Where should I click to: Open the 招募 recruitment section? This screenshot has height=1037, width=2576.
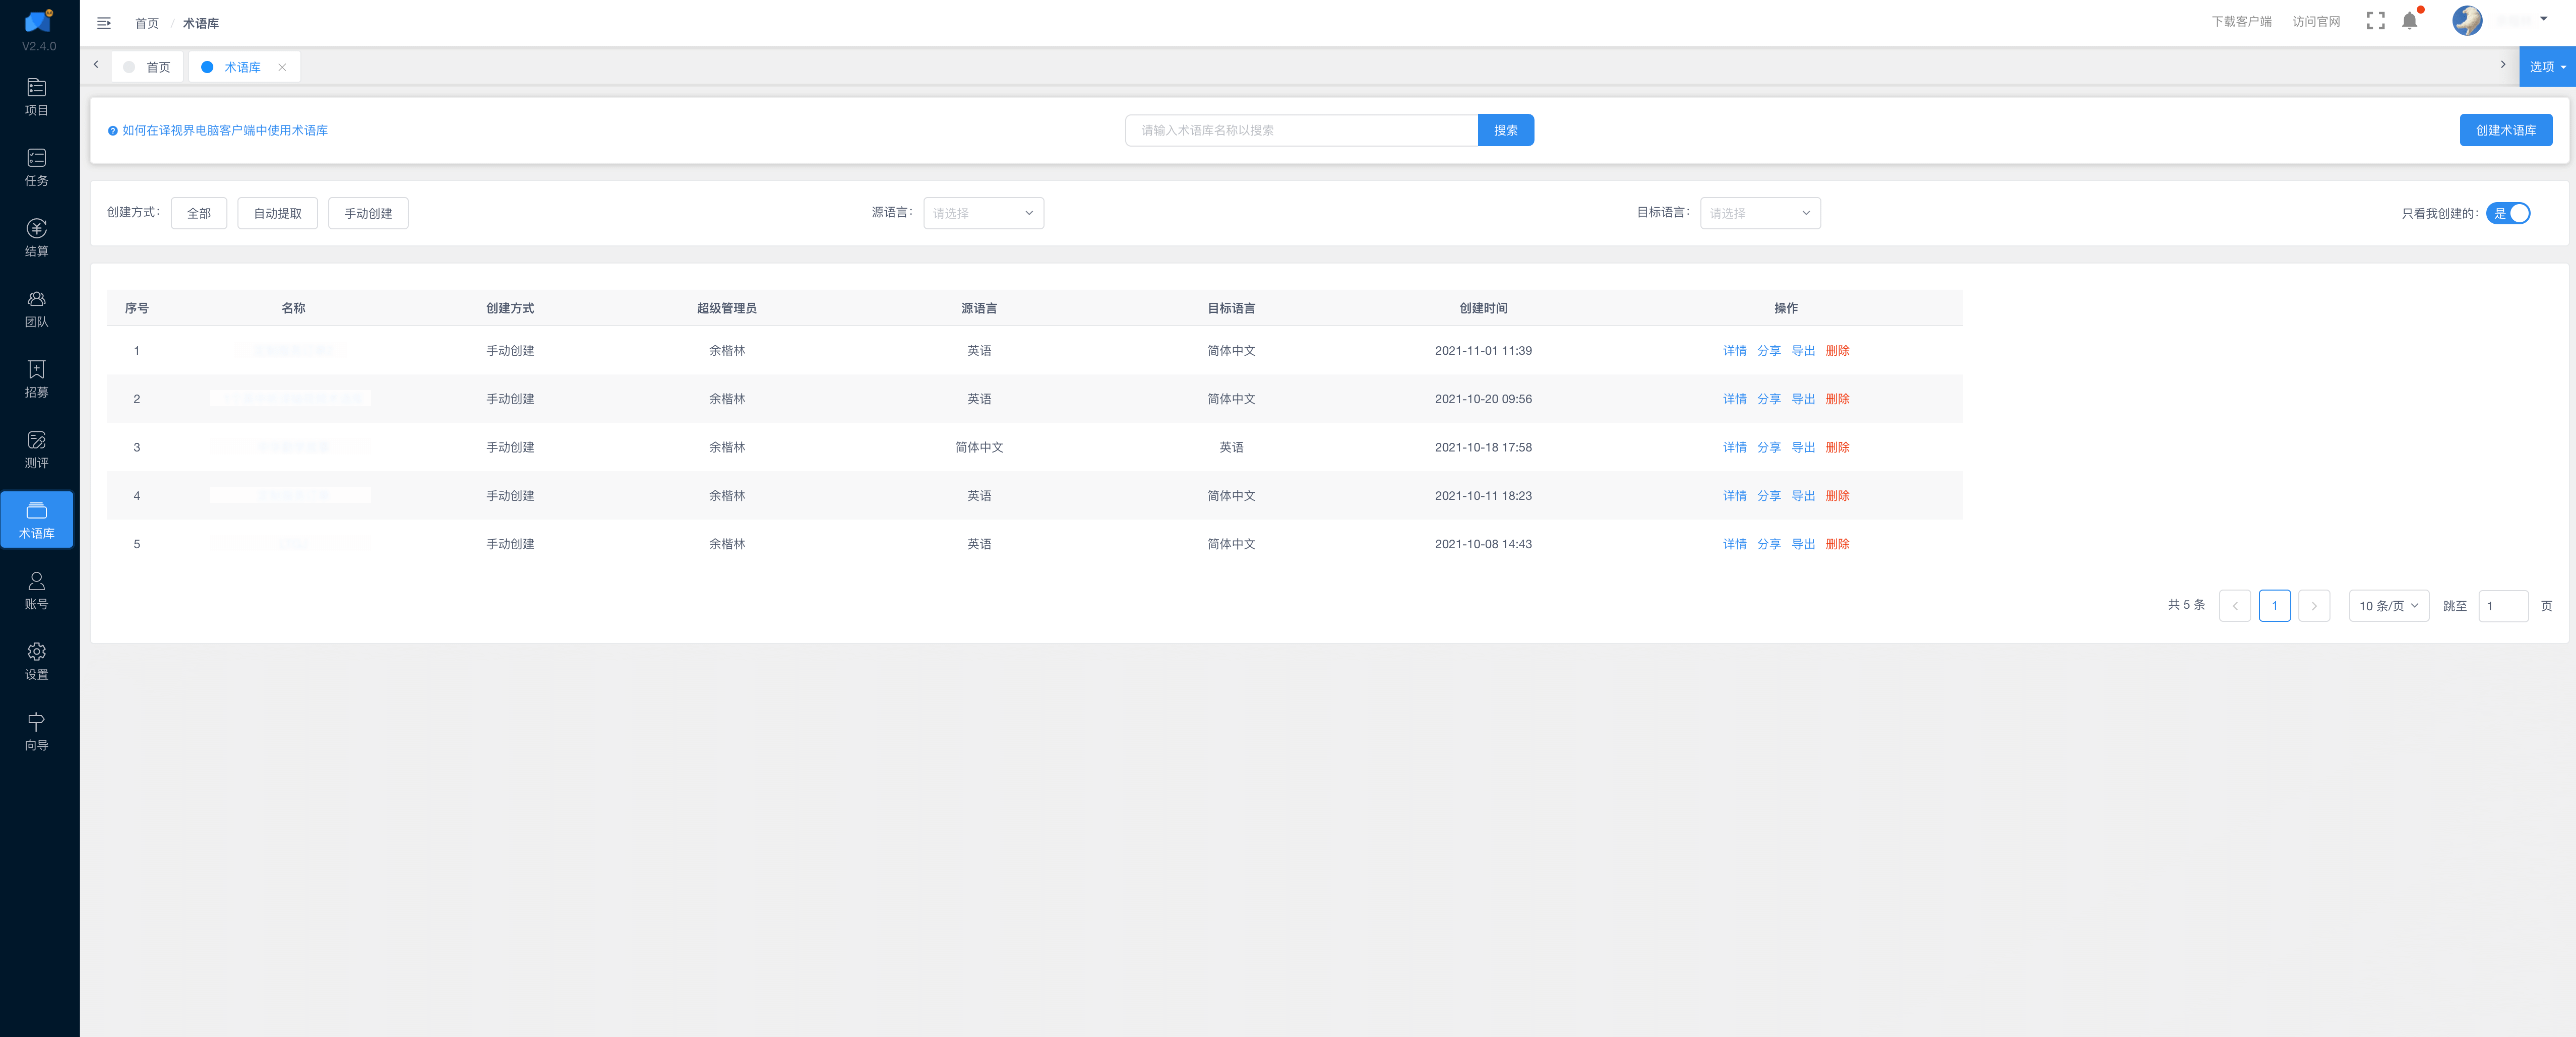click(37, 379)
